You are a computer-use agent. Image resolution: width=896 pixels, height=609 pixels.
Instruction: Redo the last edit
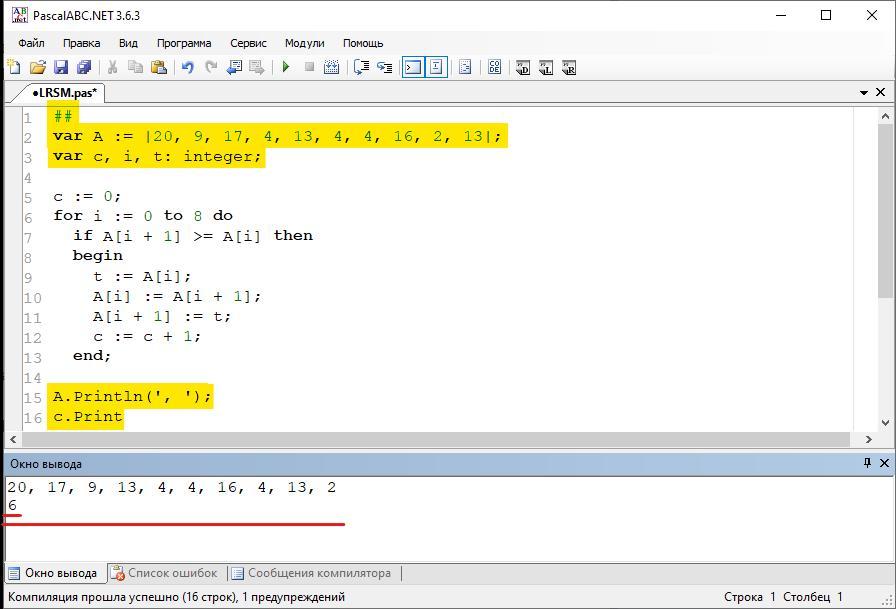pyautogui.click(x=211, y=67)
